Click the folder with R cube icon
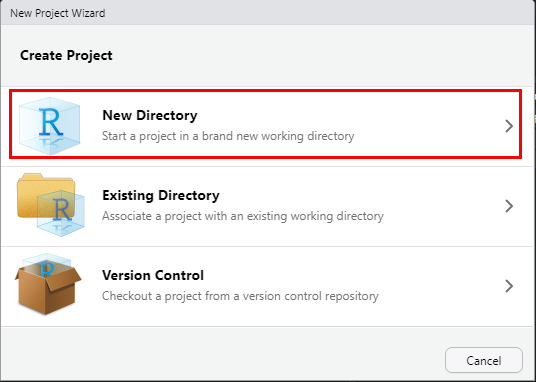 [51, 205]
